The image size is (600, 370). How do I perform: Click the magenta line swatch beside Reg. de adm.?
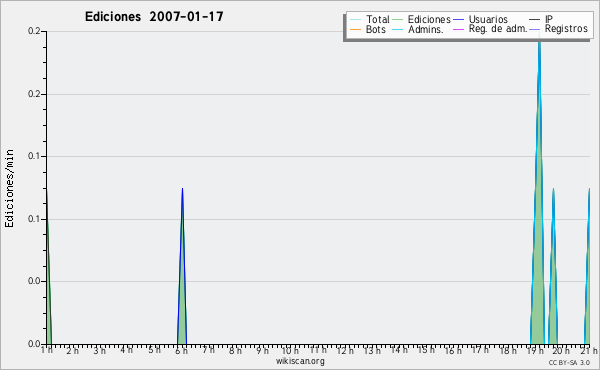pyautogui.click(x=458, y=29)
